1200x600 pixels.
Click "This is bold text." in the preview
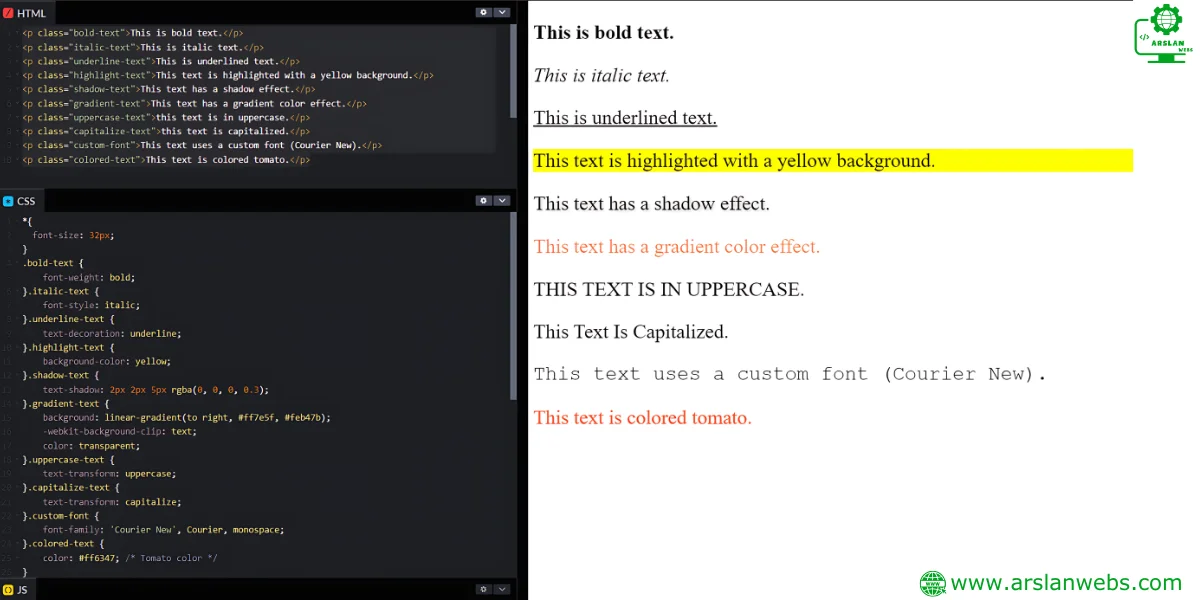click(604, 32)
